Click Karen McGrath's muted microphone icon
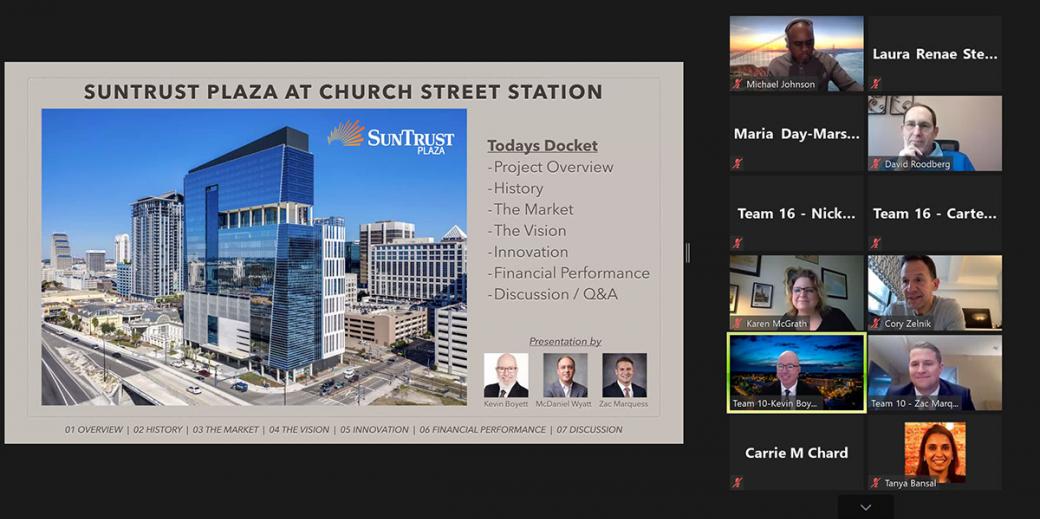 [x=737, y=323]
